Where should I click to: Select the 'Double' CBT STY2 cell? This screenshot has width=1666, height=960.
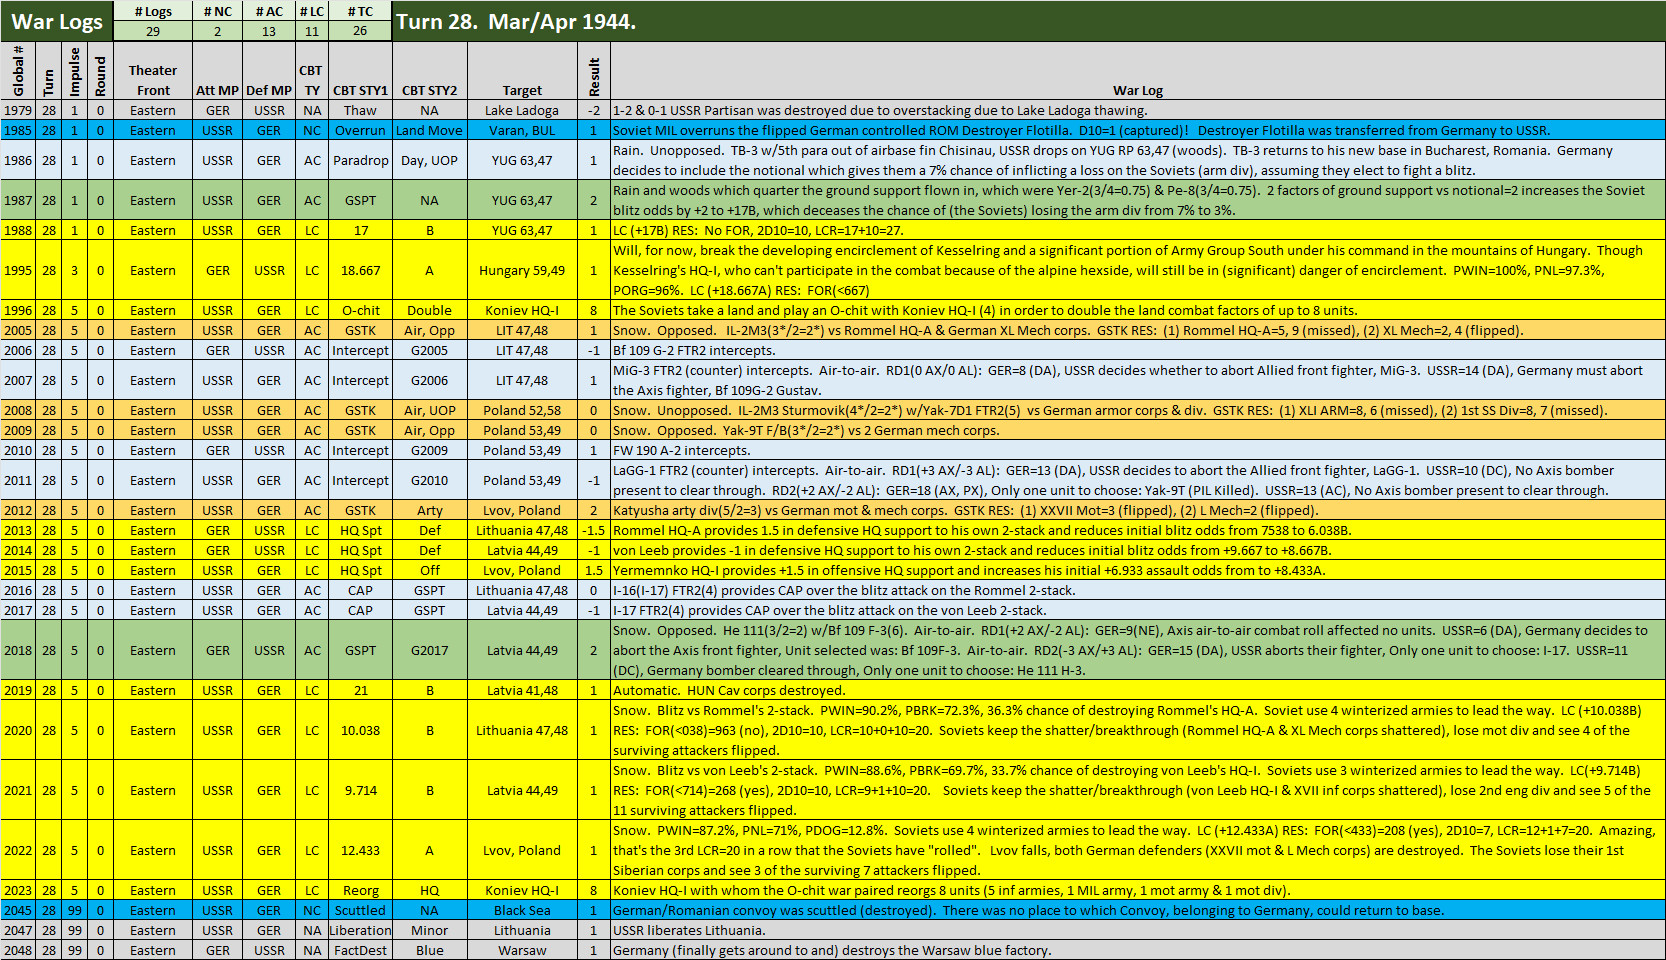(x=429, y=310)
